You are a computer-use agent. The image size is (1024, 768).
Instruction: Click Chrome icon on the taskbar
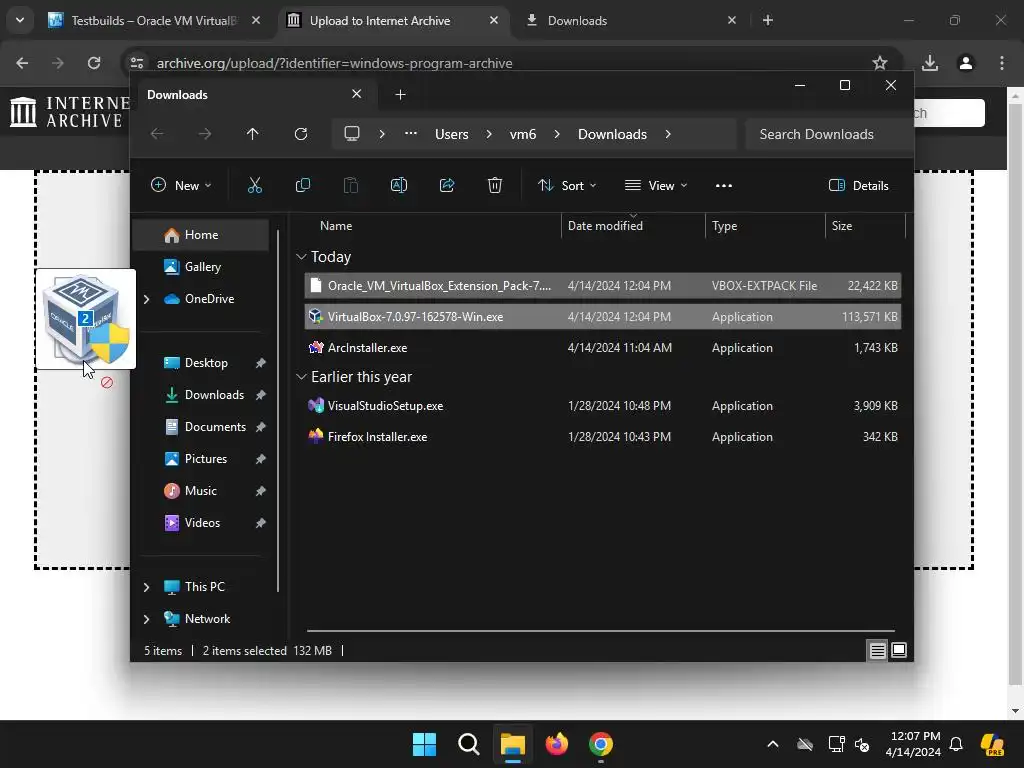(601, 744)
